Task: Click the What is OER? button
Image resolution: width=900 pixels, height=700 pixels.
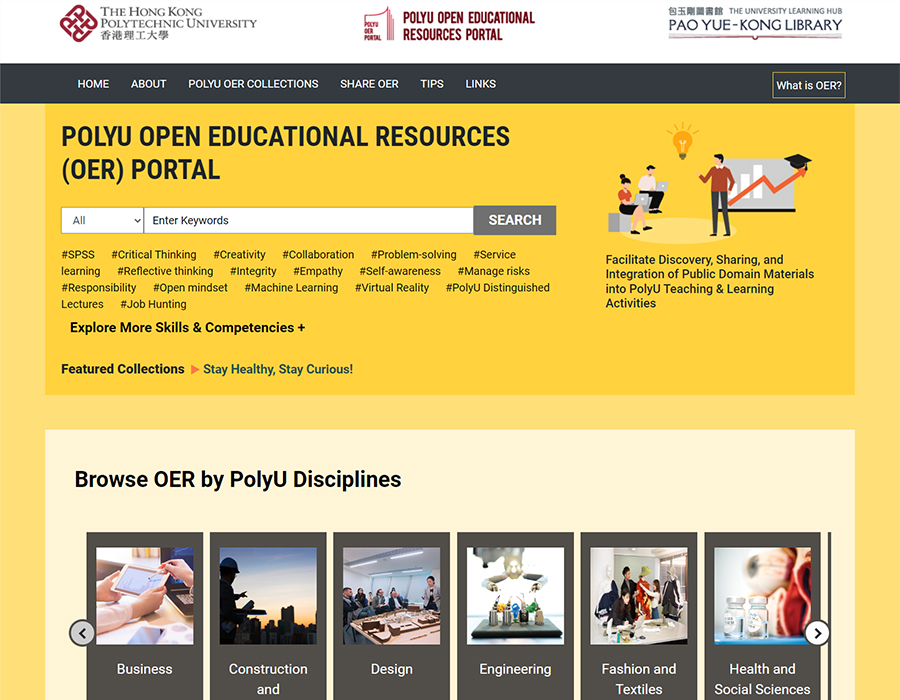Action: pos(809,85)
